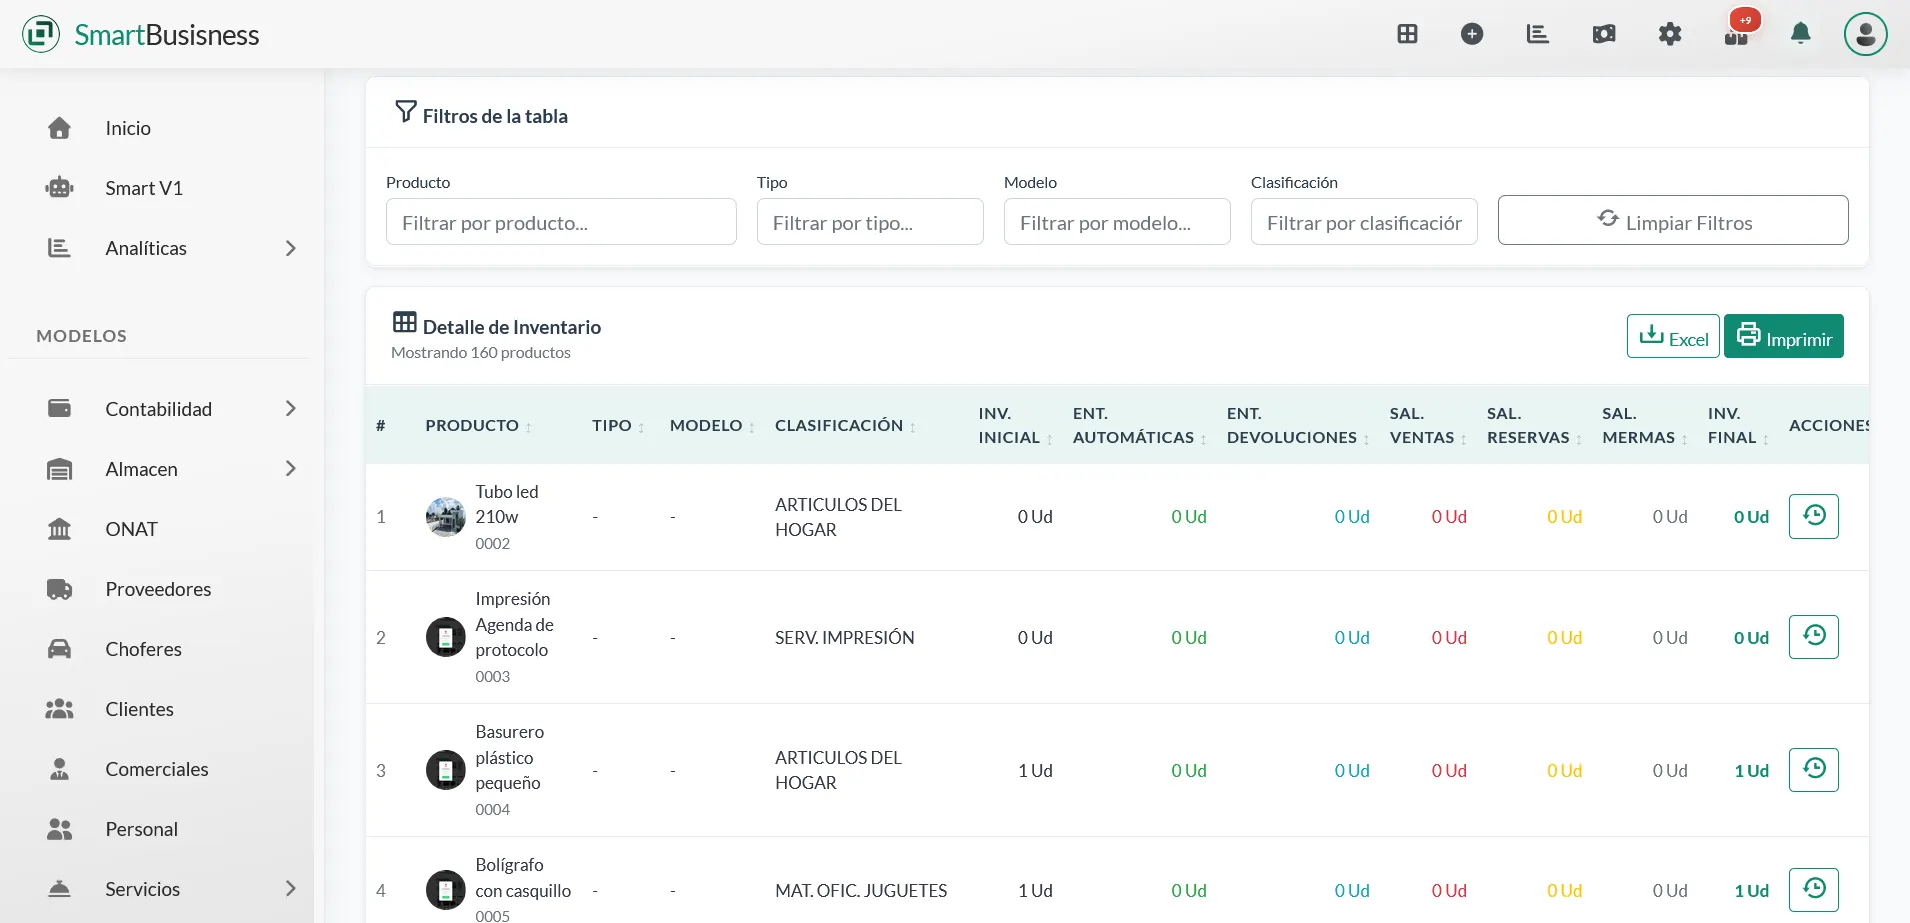Click the Clientes group icon
The image size is (1910, 923).
click(59, 709)
